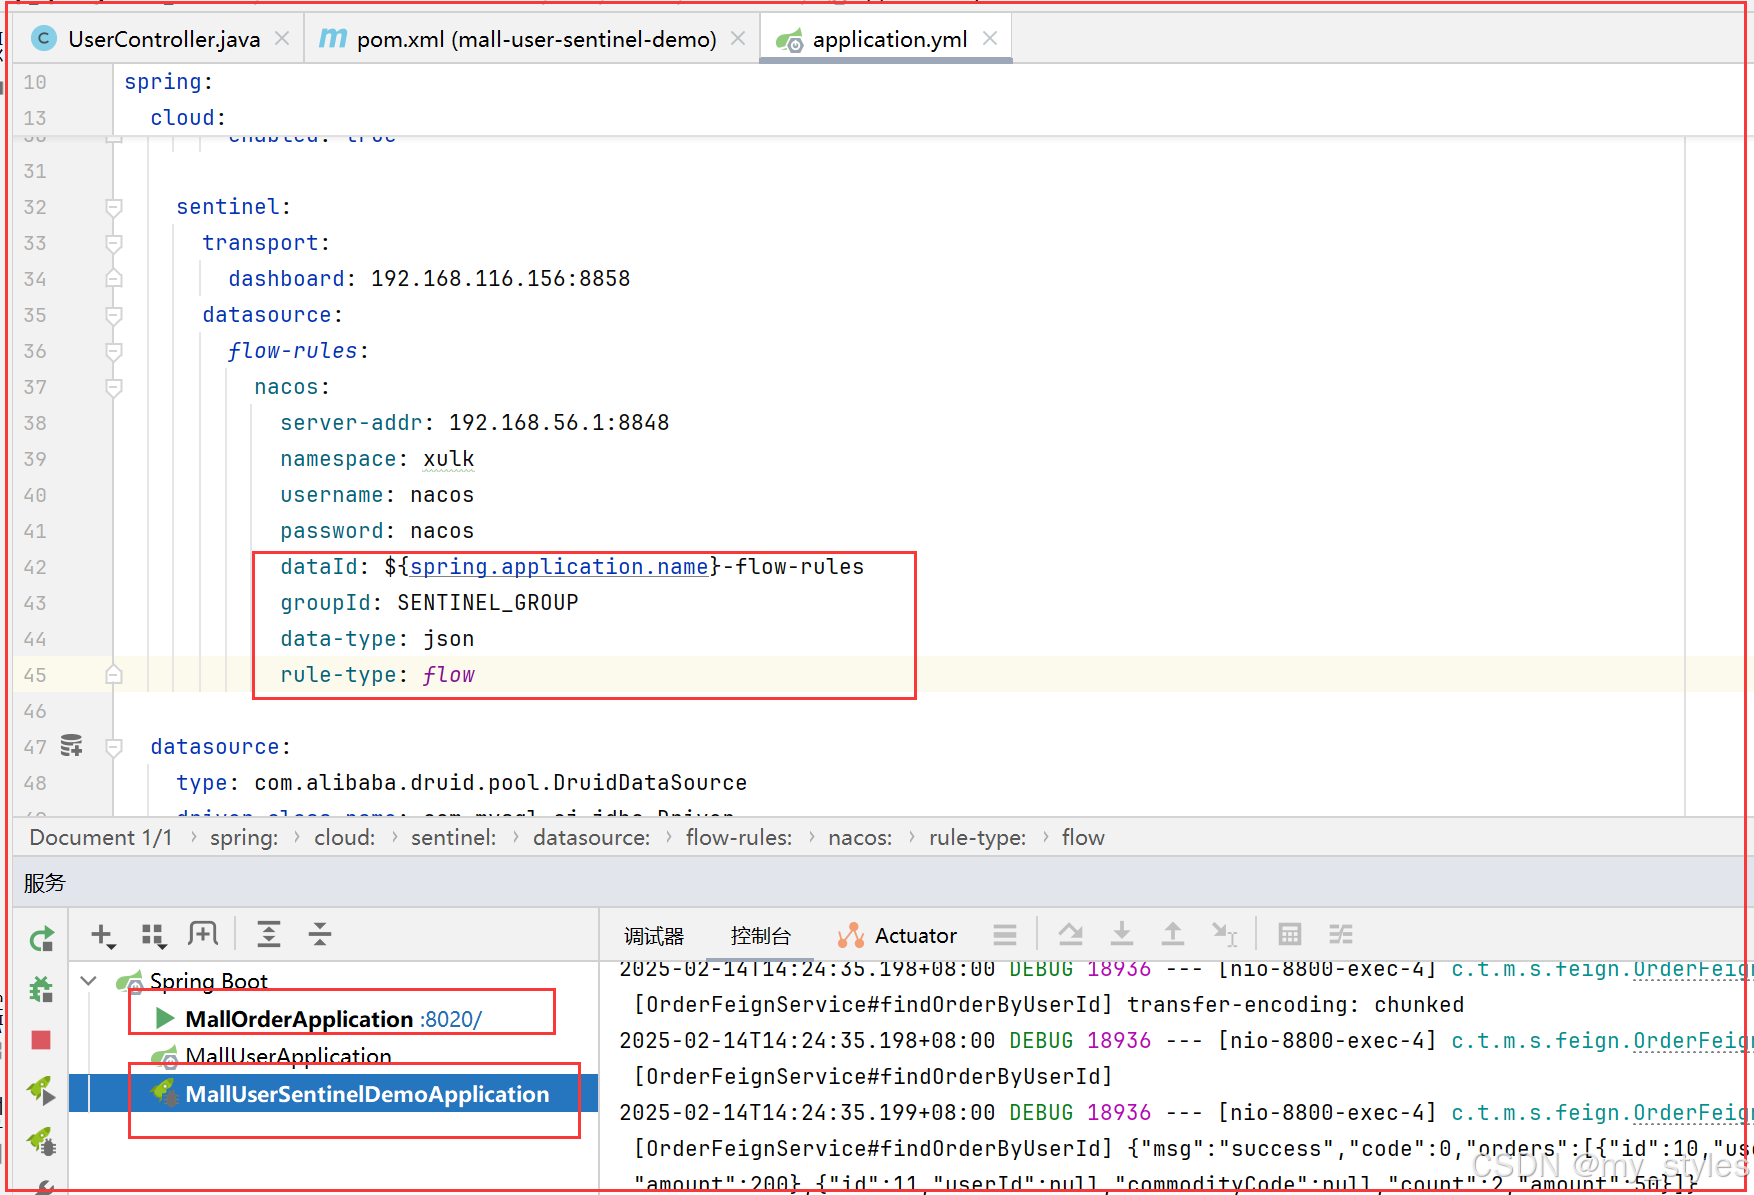
Task: Click com.alibaba.druid.pool.DruidDataSource type value
Action: (x=501, y=783)
